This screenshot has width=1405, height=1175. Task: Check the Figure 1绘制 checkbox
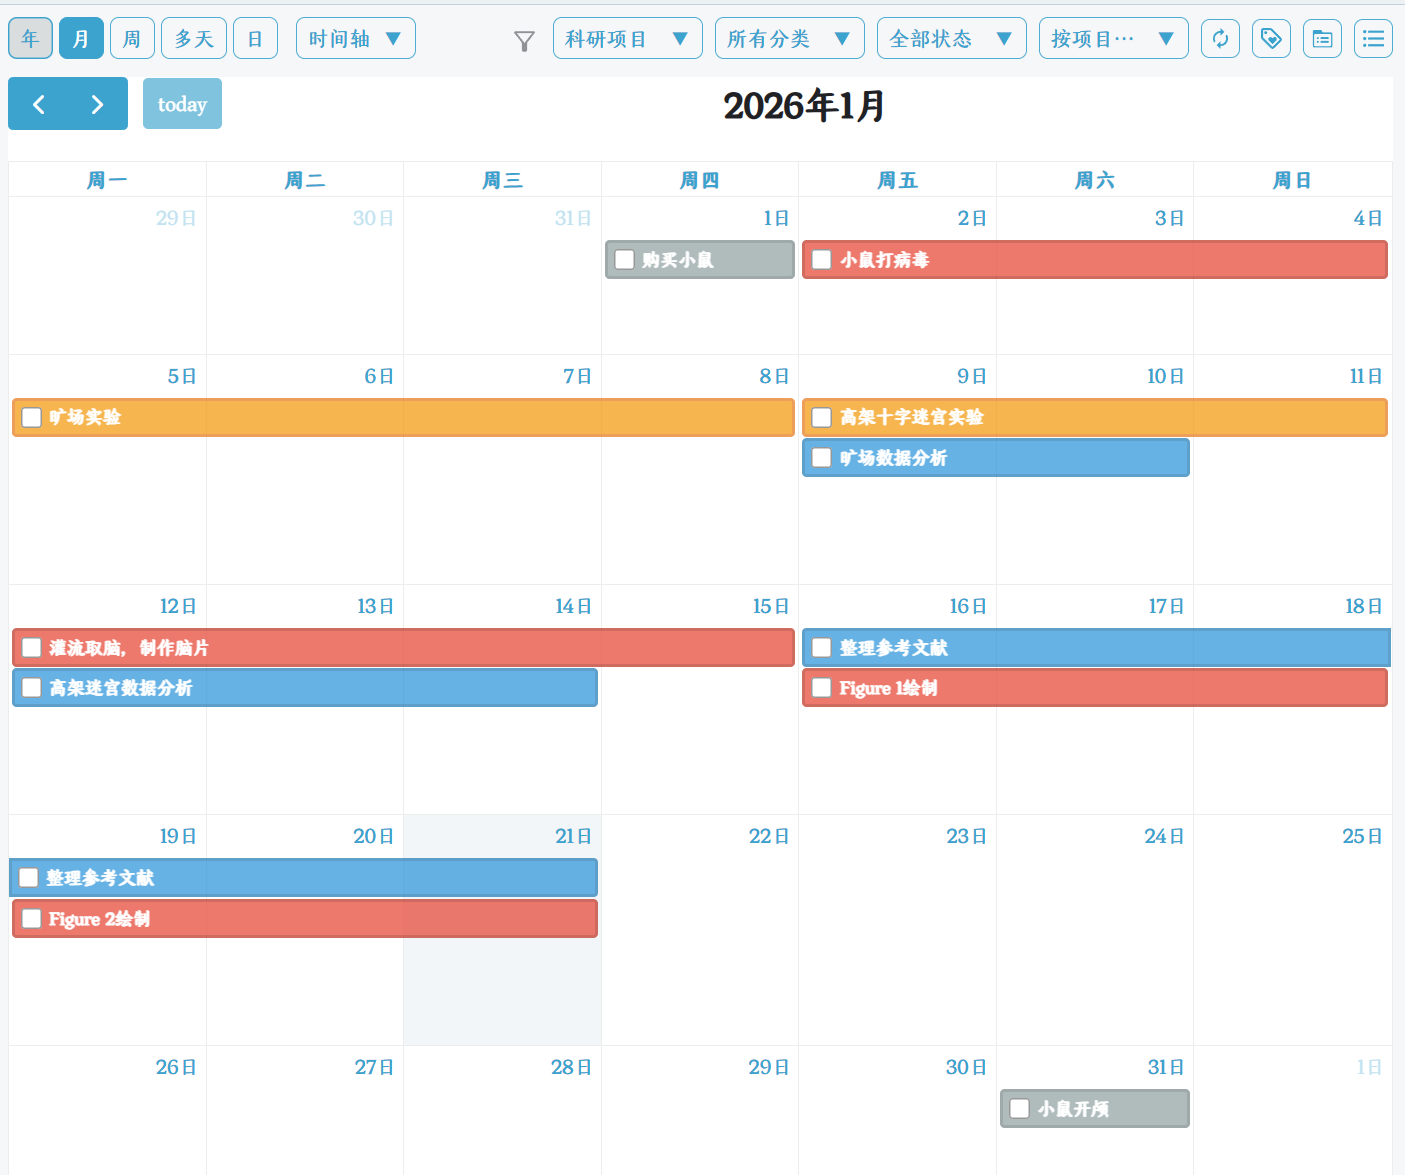tap(822, 688)
